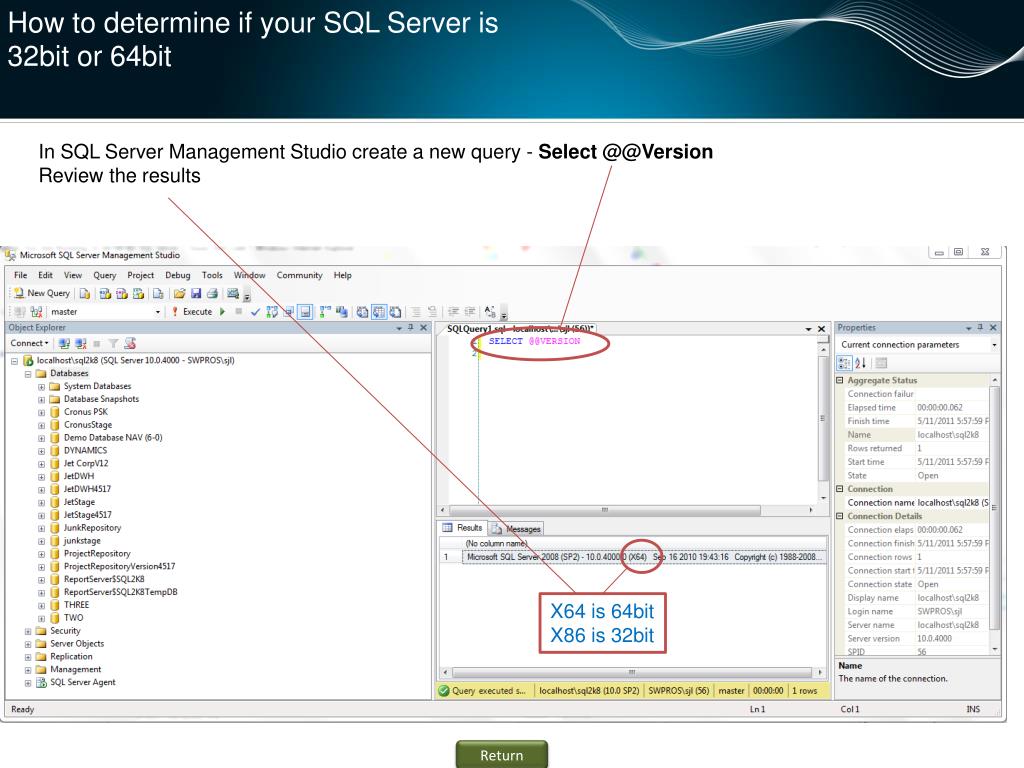Open the Tools menu
The width and height of the screenshot is (1024, 768).
point(212,276)
